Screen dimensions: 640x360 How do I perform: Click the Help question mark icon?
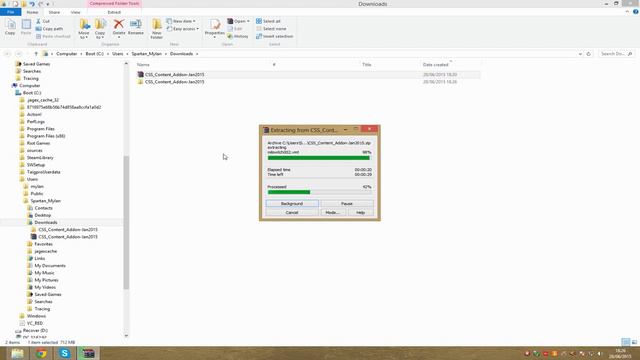[x=636, y=12]
